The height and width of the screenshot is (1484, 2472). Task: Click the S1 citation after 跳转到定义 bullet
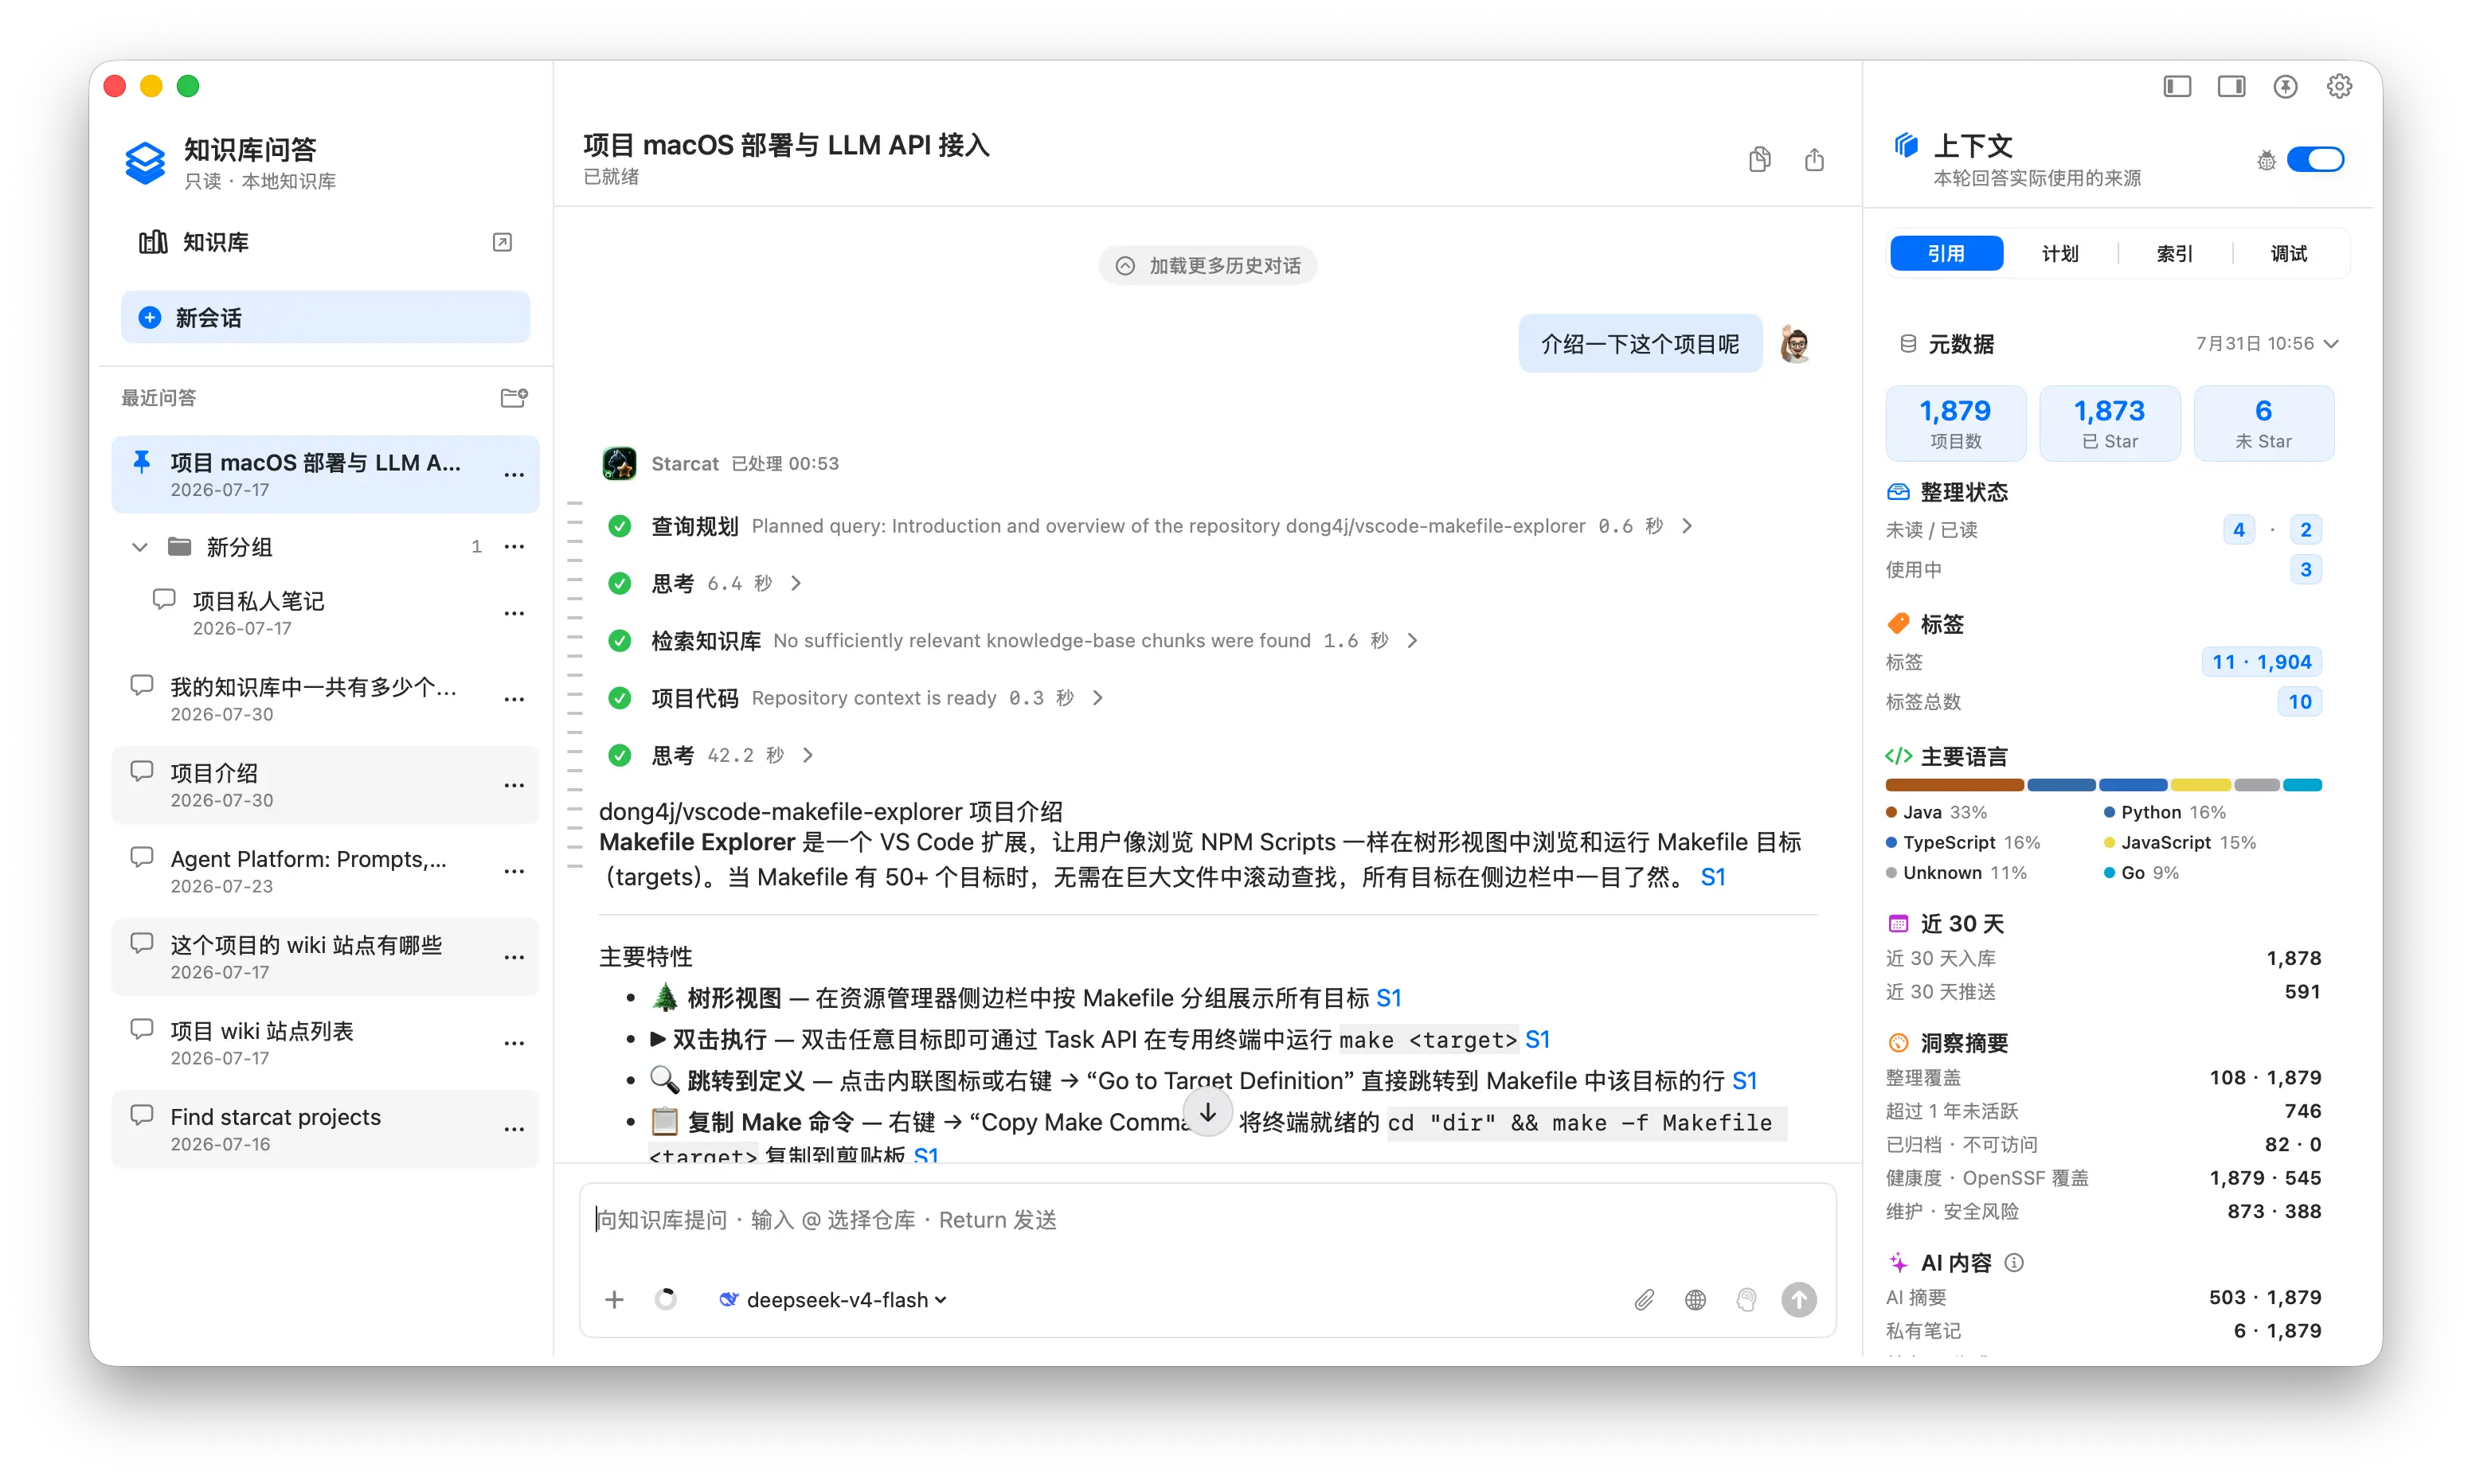pos(1744,1081)
